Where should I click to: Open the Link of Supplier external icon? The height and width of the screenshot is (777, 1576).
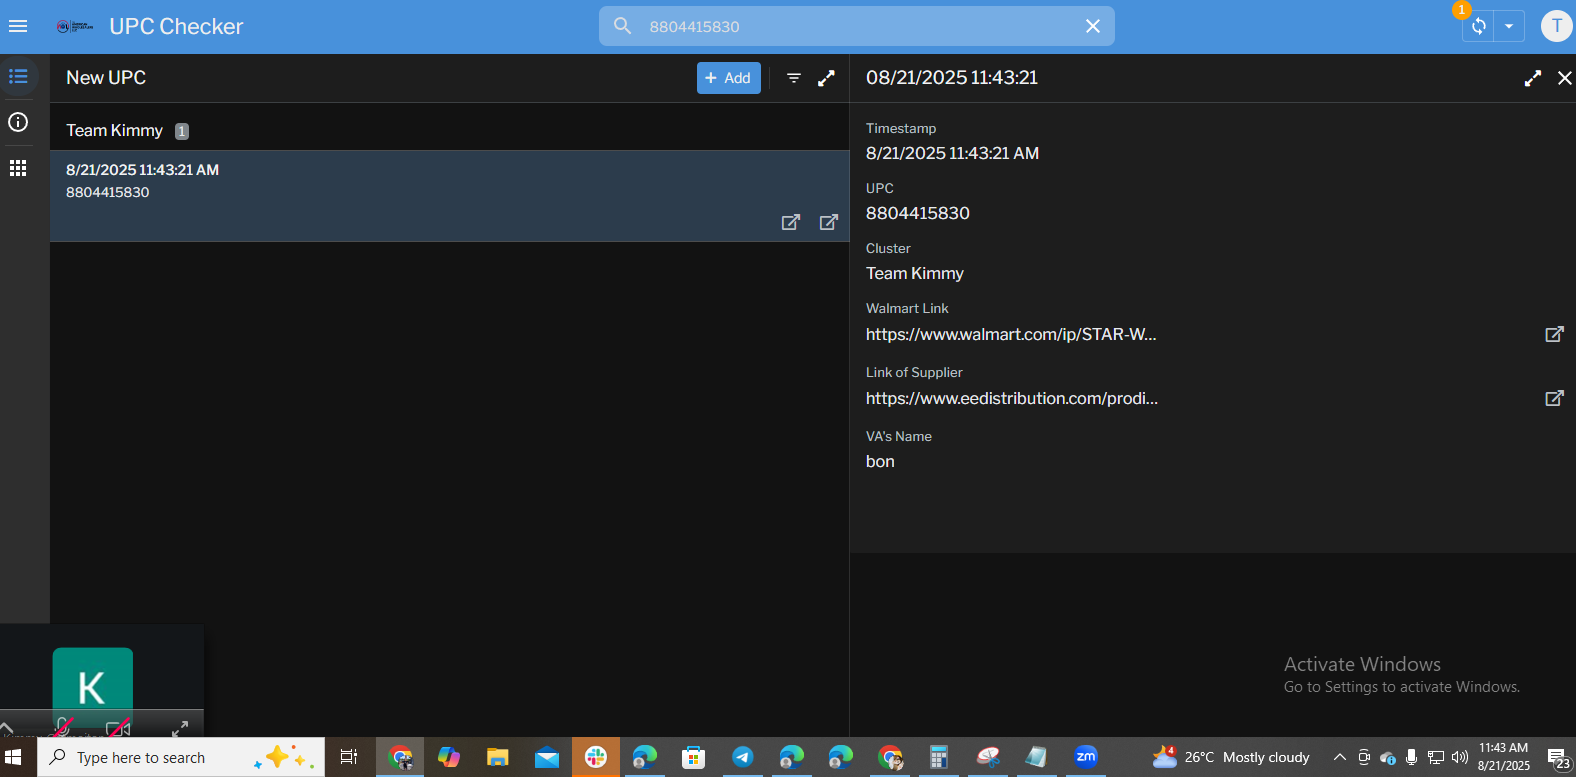[1554, 398]
